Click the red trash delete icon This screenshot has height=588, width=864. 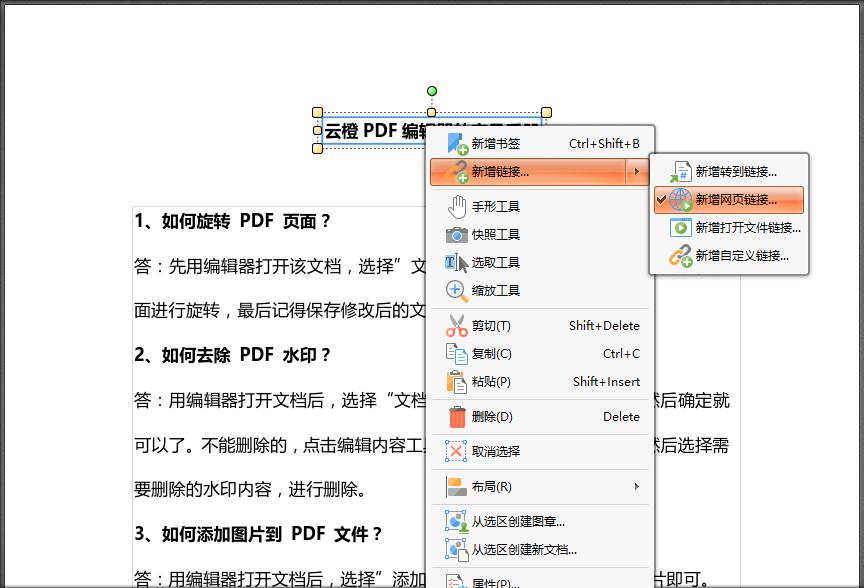point(457,417)
